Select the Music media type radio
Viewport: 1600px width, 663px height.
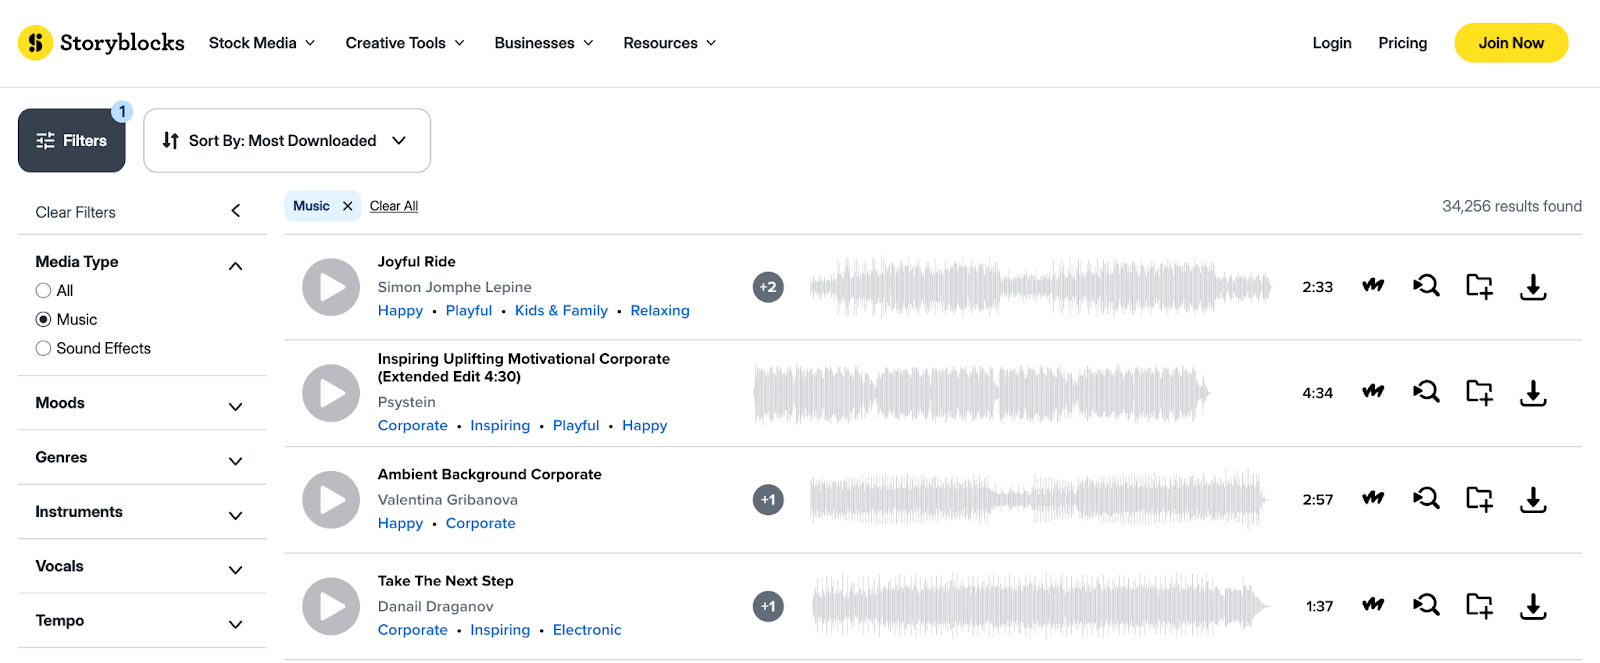coord(43,320)
